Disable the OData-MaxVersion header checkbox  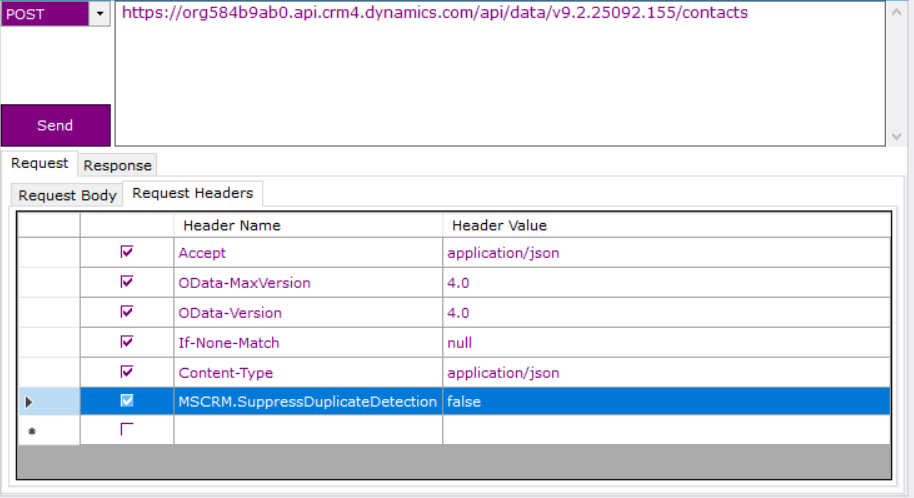[127, 282]
